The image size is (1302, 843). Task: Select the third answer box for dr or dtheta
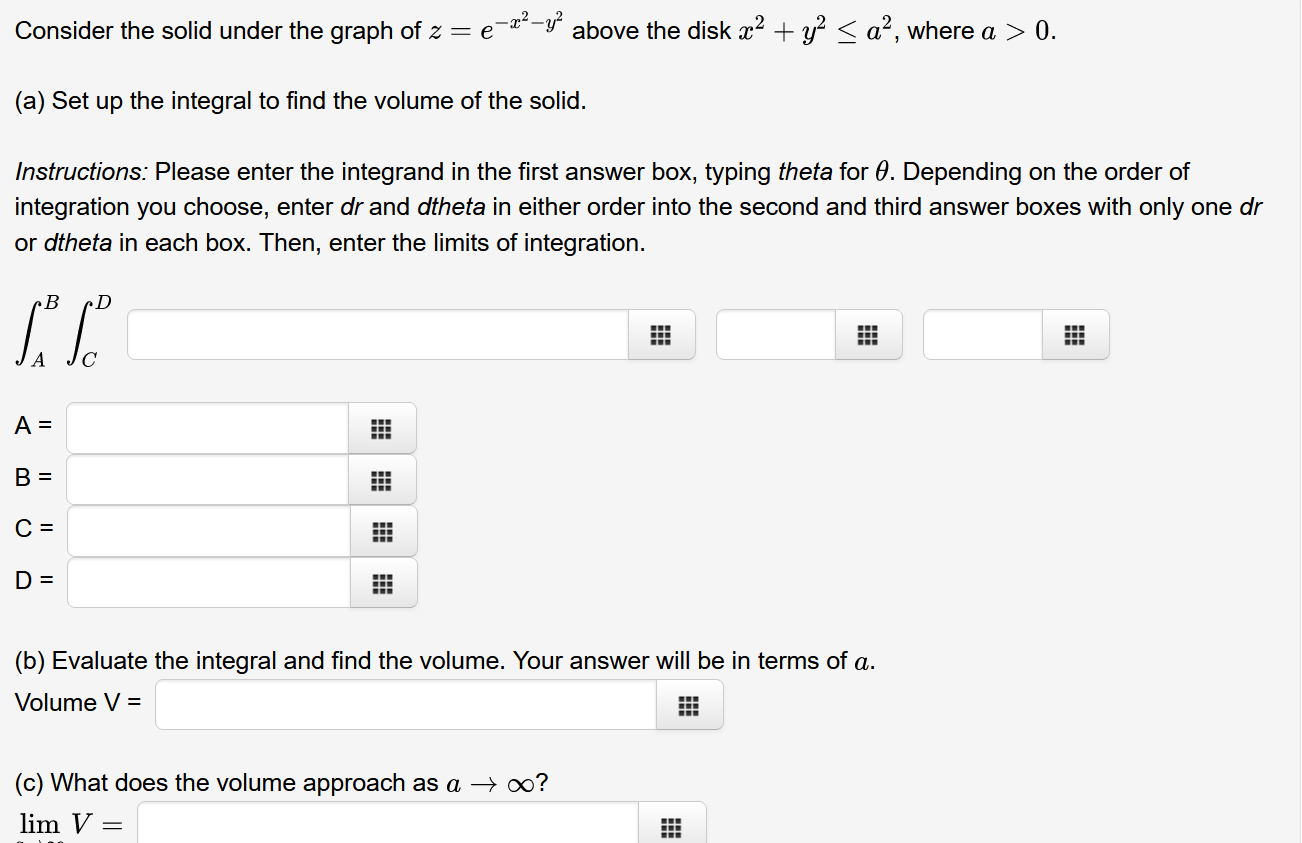click(980, 335)
